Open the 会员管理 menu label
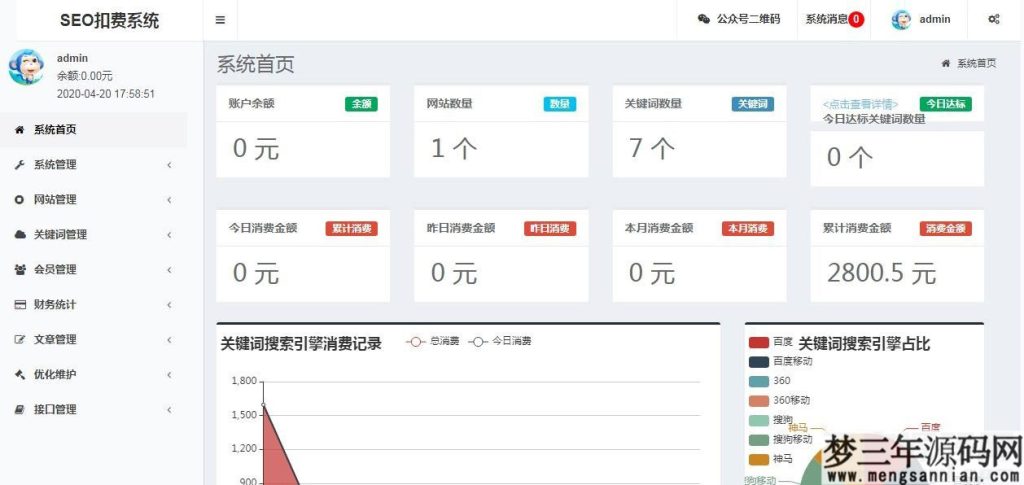Viewport: 1024px width, 485px height. [55, 270]
